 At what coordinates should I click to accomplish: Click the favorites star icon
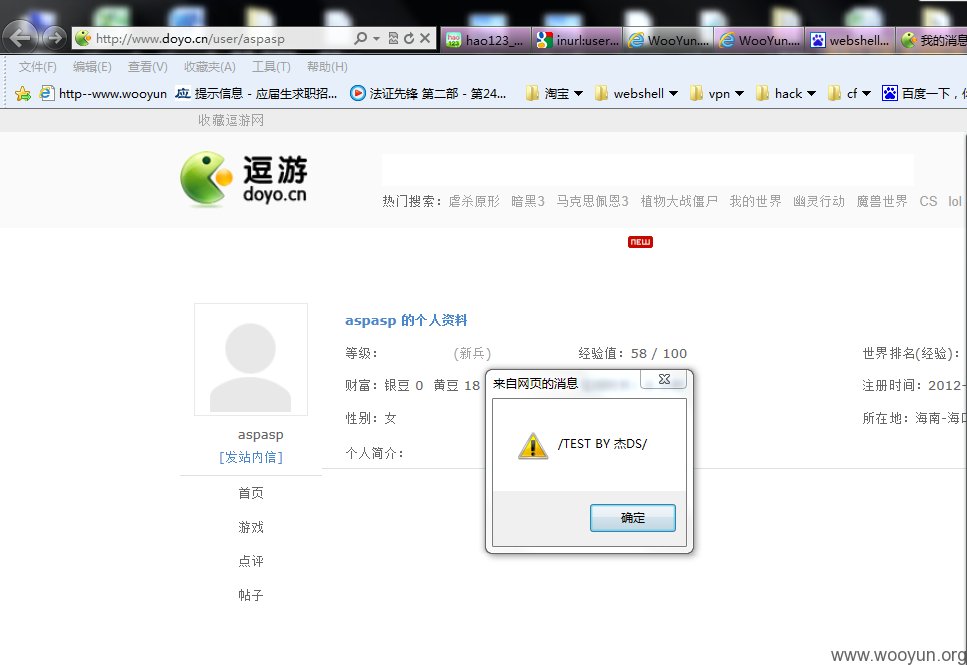(x=23, y=94)
